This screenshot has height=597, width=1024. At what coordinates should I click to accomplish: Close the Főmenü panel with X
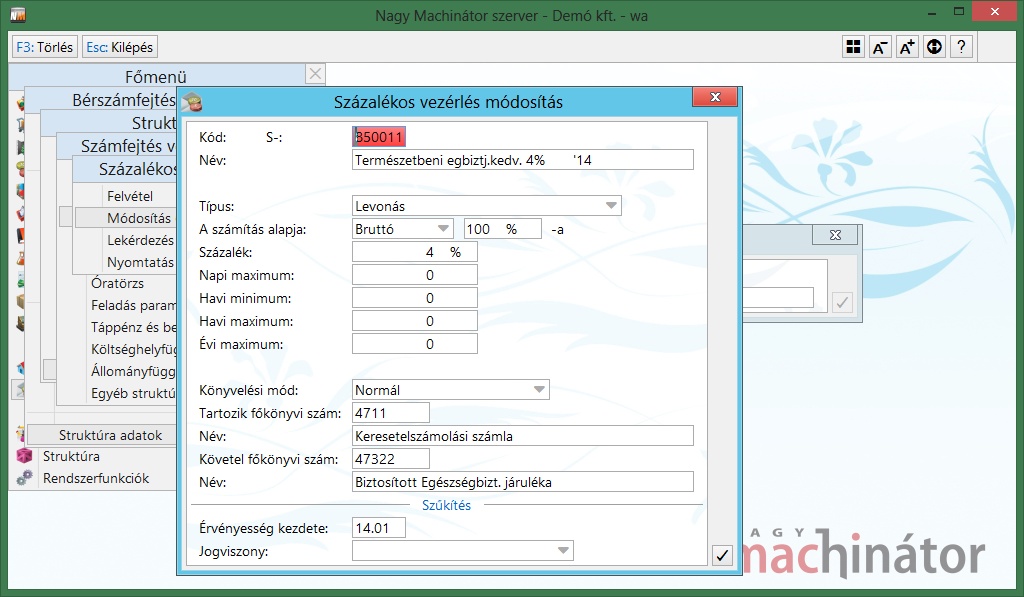315,74
